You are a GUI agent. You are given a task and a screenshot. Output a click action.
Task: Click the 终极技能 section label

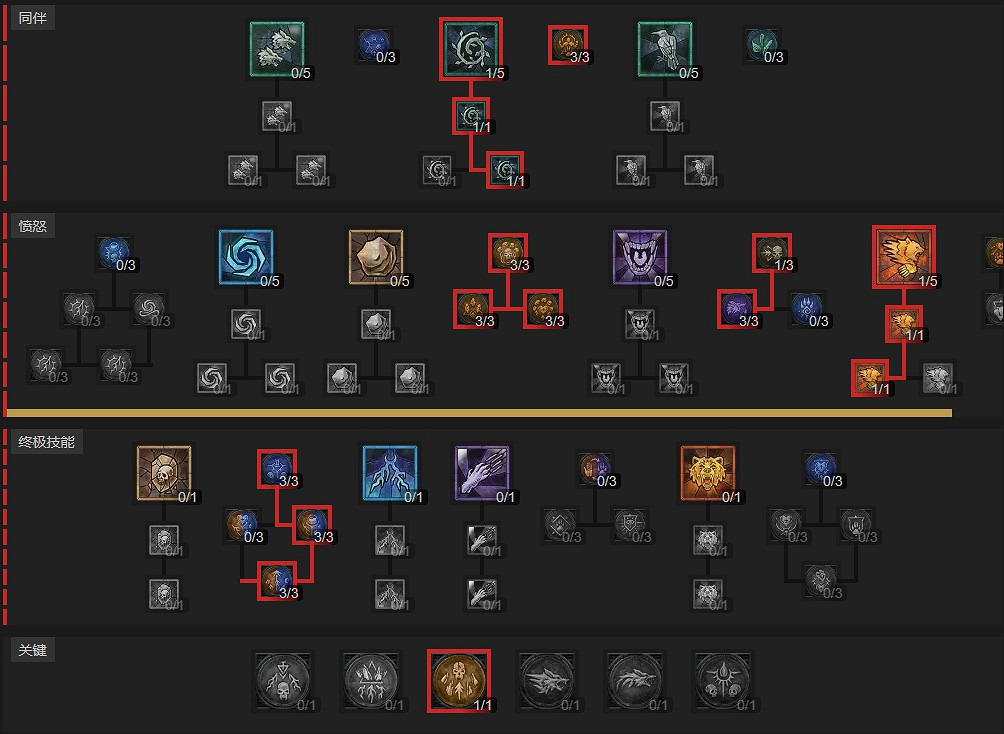tap(47, 442)
